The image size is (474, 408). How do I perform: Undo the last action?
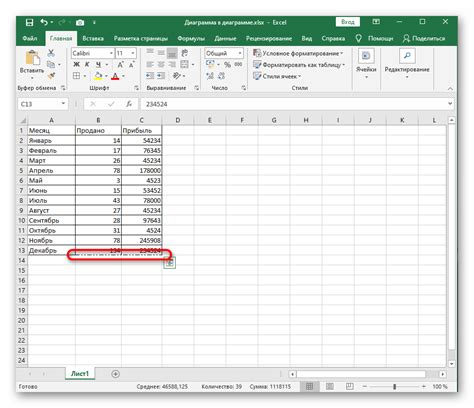44,22
